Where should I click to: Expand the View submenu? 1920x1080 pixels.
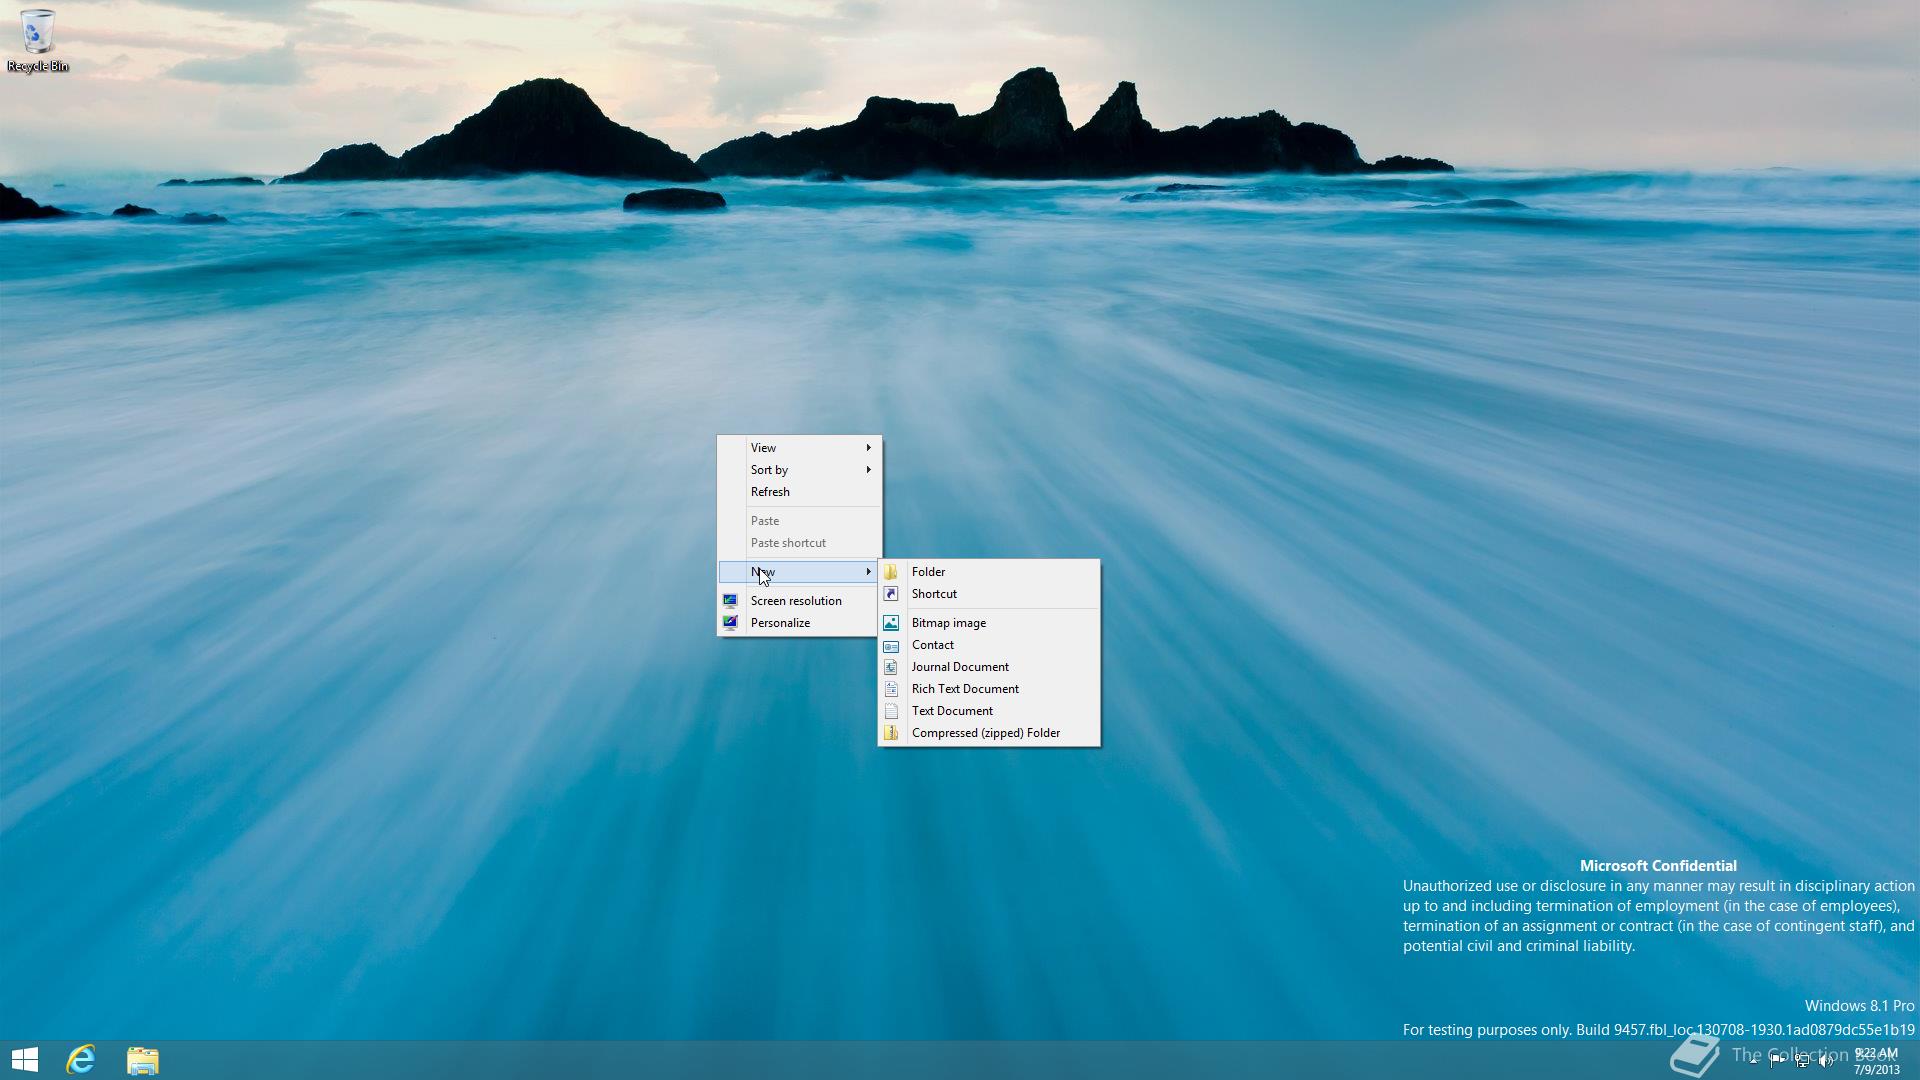tap(800, 447)
